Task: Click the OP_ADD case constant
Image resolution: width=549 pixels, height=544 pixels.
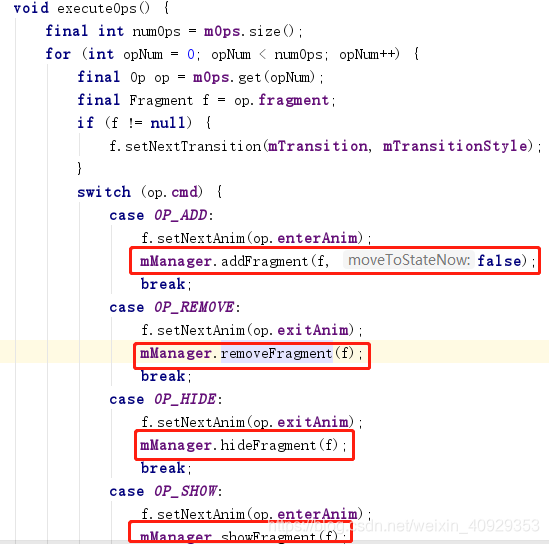Action: pyautogui.click(x=181, y=215)
